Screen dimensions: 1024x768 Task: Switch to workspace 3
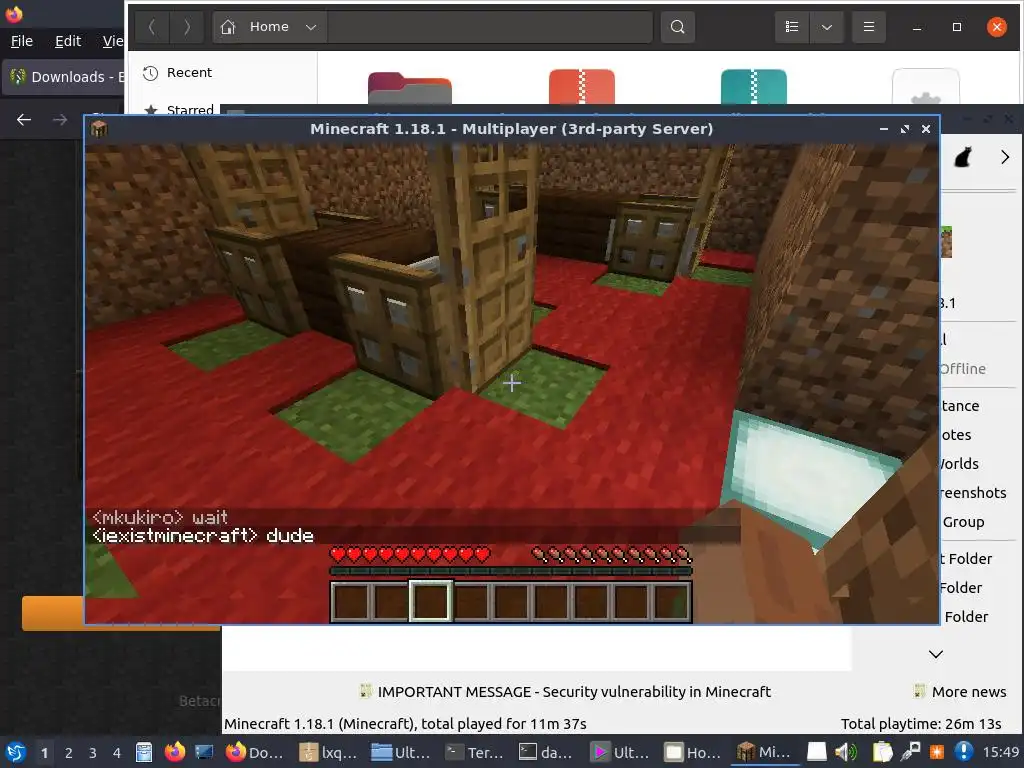tap(93, 753)
